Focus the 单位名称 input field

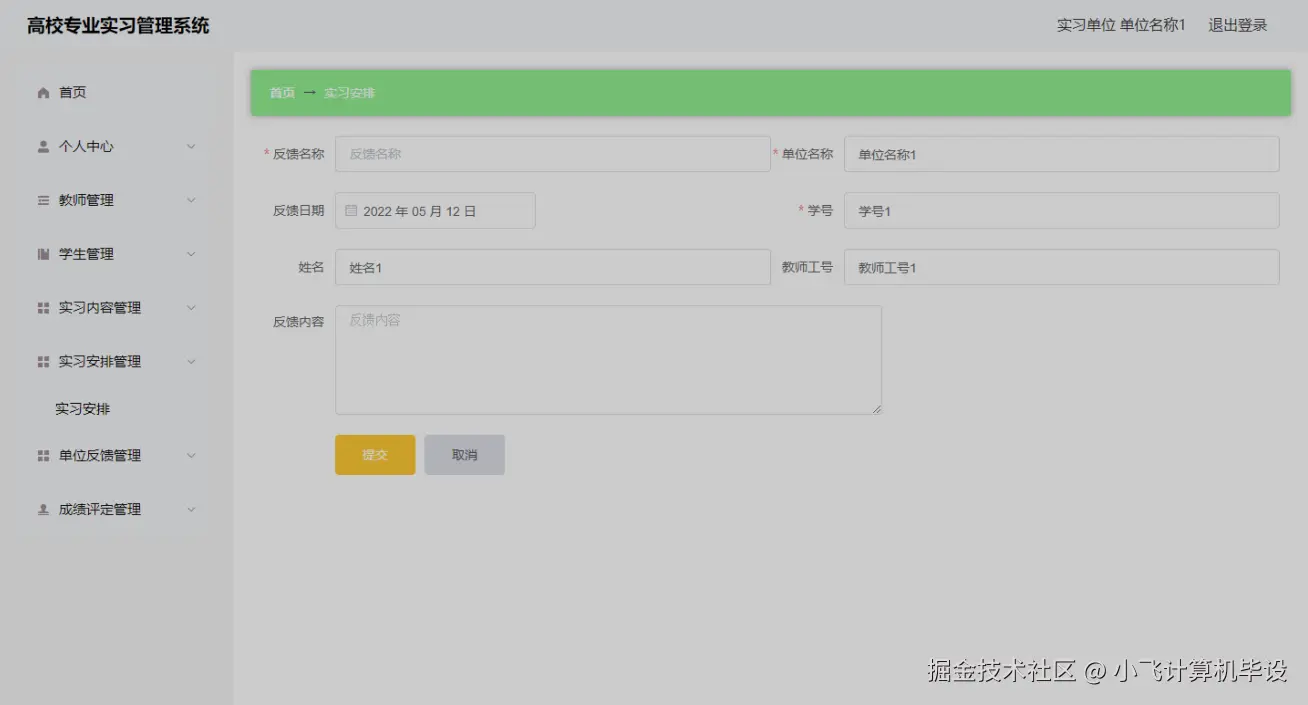point(1062,154)
